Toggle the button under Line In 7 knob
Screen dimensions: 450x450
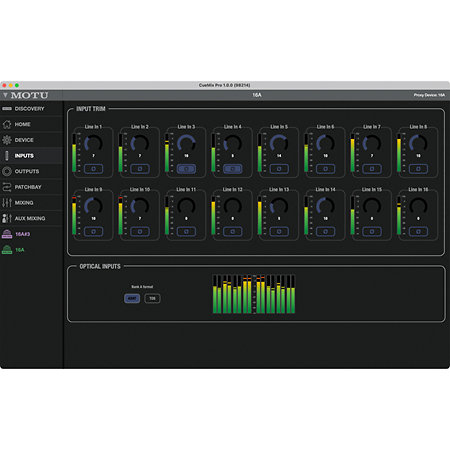(372, 169)
